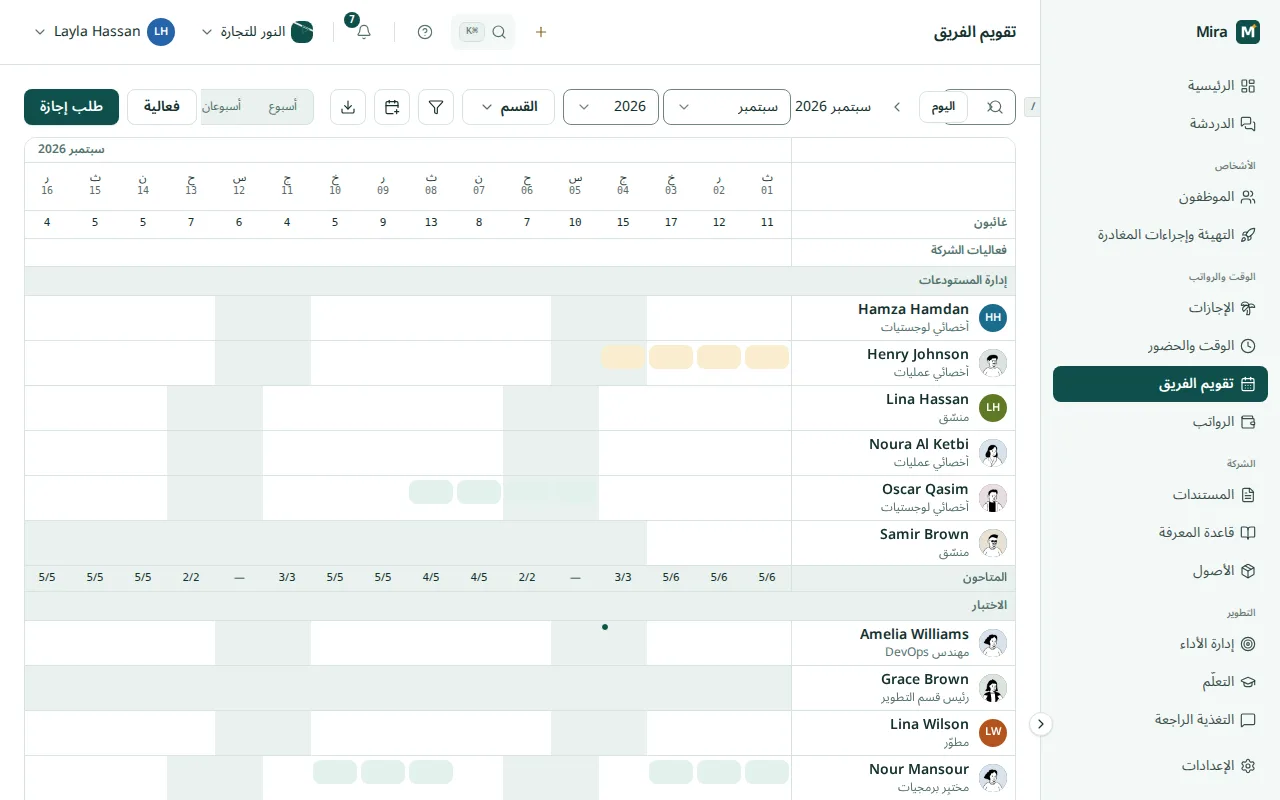Collapse the sidebar with the chevron handle
Screen dimensions: 1280x800
1041,724
